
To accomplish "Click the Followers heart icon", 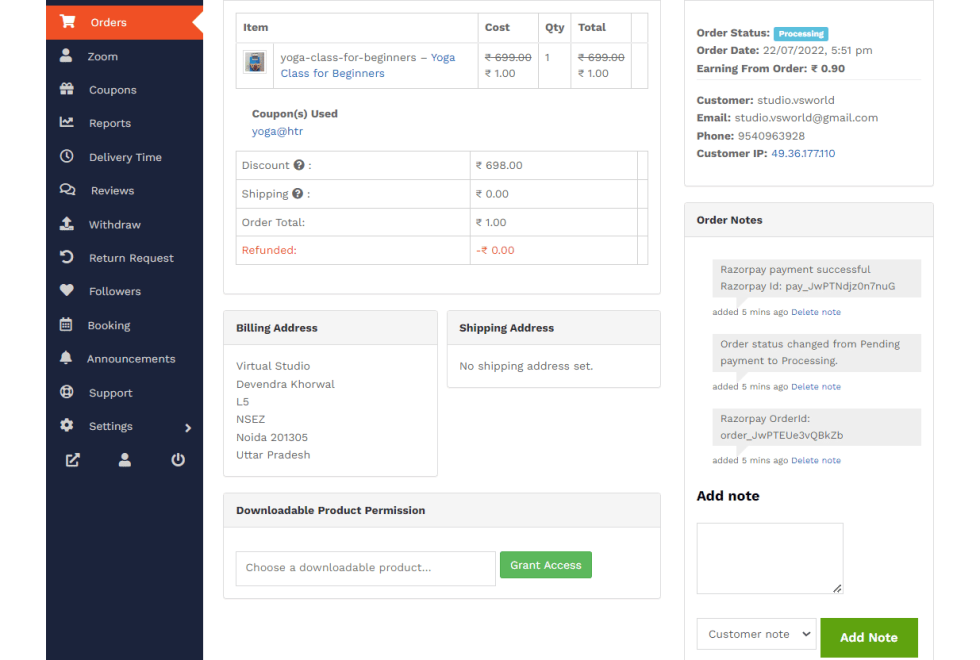I will [x=67, y=291].
